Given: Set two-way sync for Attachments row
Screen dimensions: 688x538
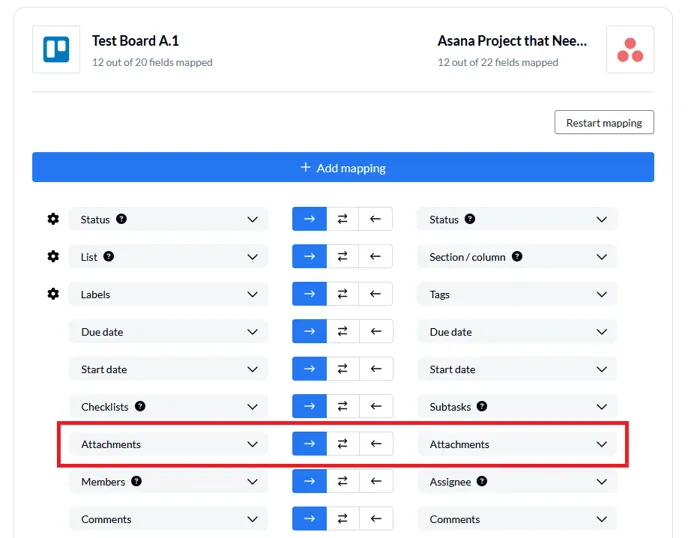Looking at the screenshot, I should [342, 444].
